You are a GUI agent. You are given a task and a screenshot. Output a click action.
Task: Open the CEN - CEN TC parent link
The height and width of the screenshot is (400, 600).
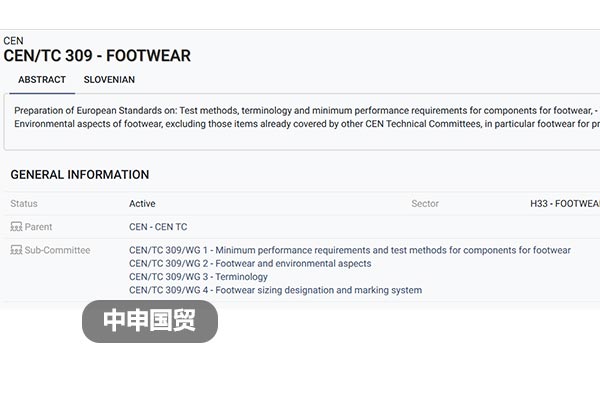(158, 227)
